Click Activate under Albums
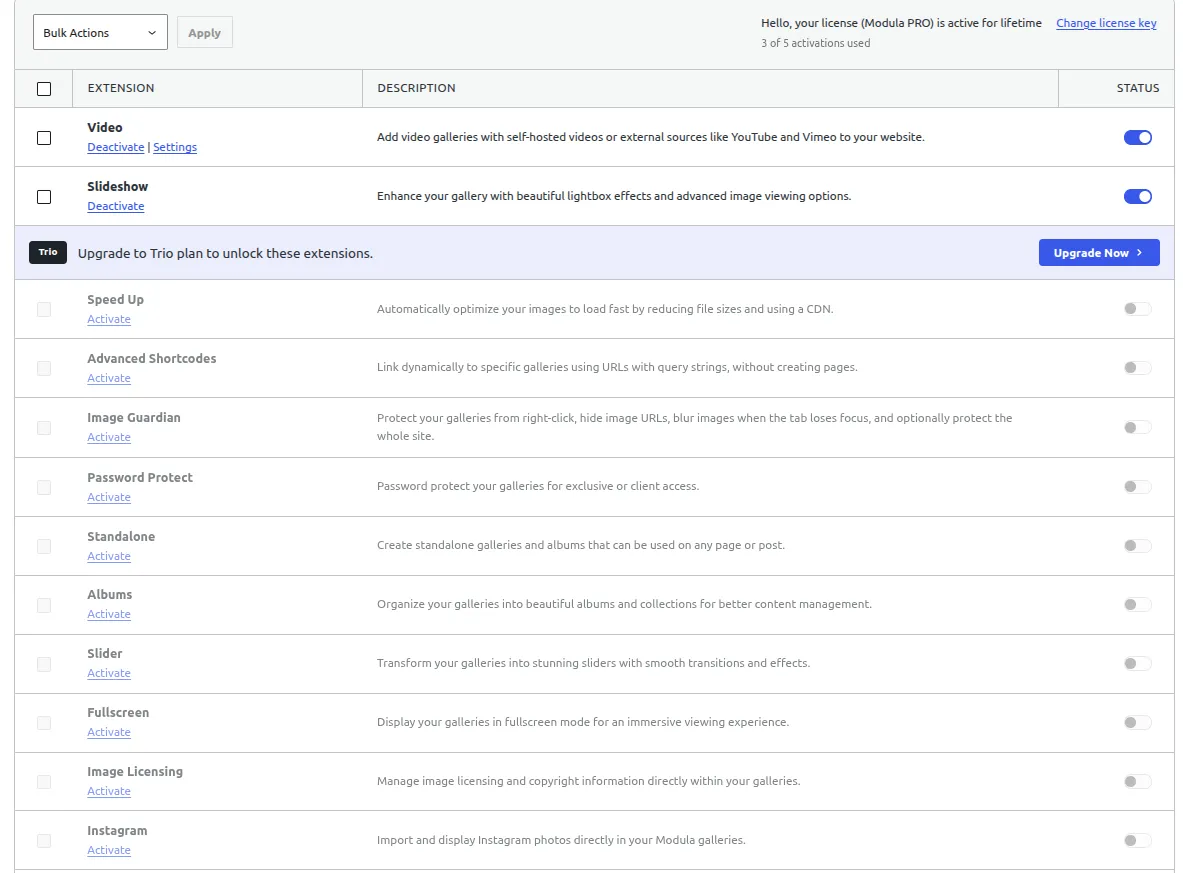The image size is (1183, 873). click(x=109, y=614)
